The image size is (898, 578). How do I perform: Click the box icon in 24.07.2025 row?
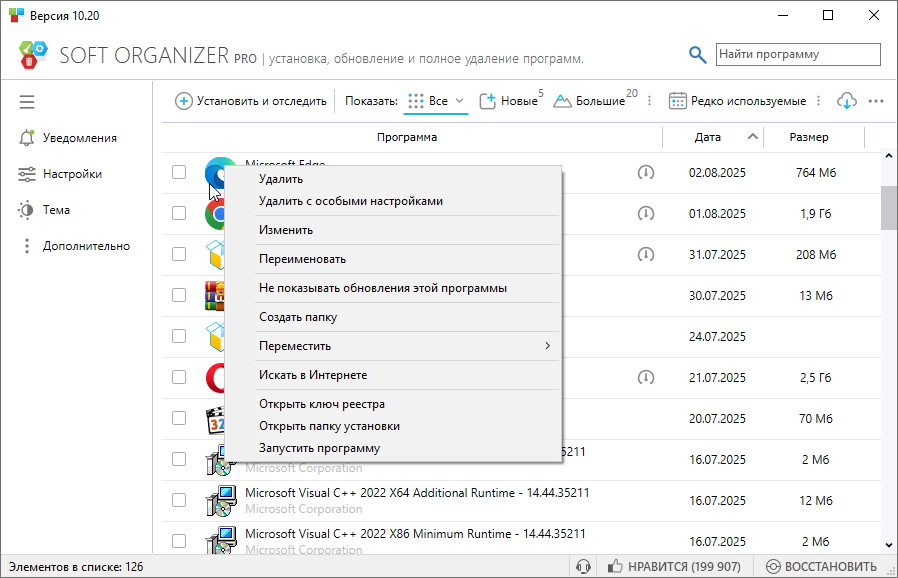pyautogui.click(x=215, y=336)
